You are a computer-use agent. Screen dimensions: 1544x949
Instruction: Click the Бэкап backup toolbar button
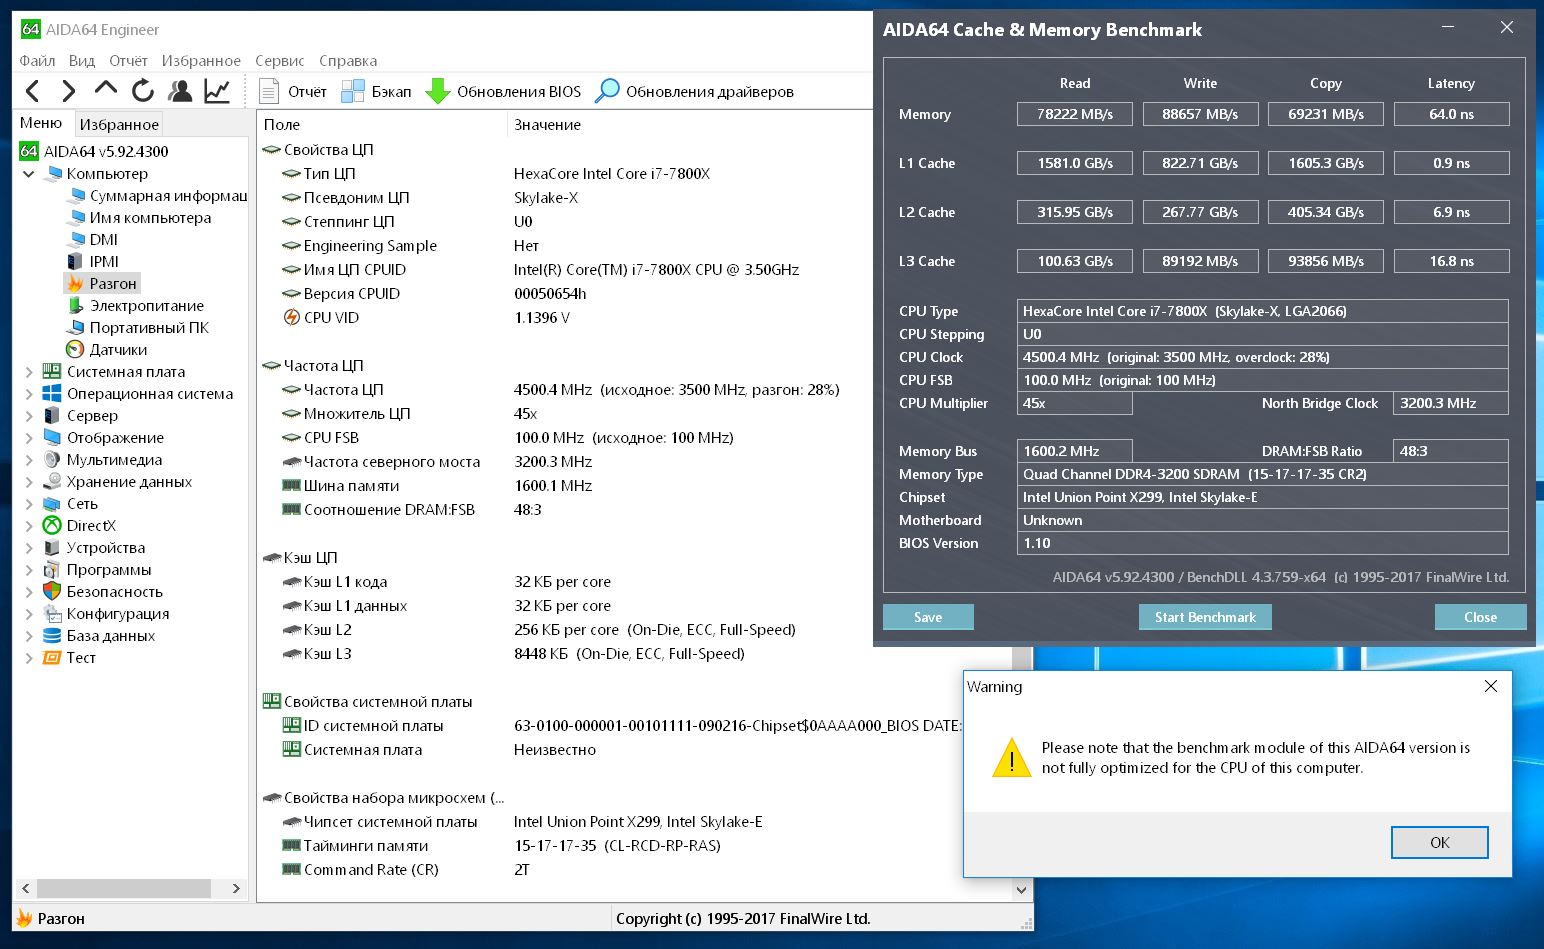tap(376, 91)
